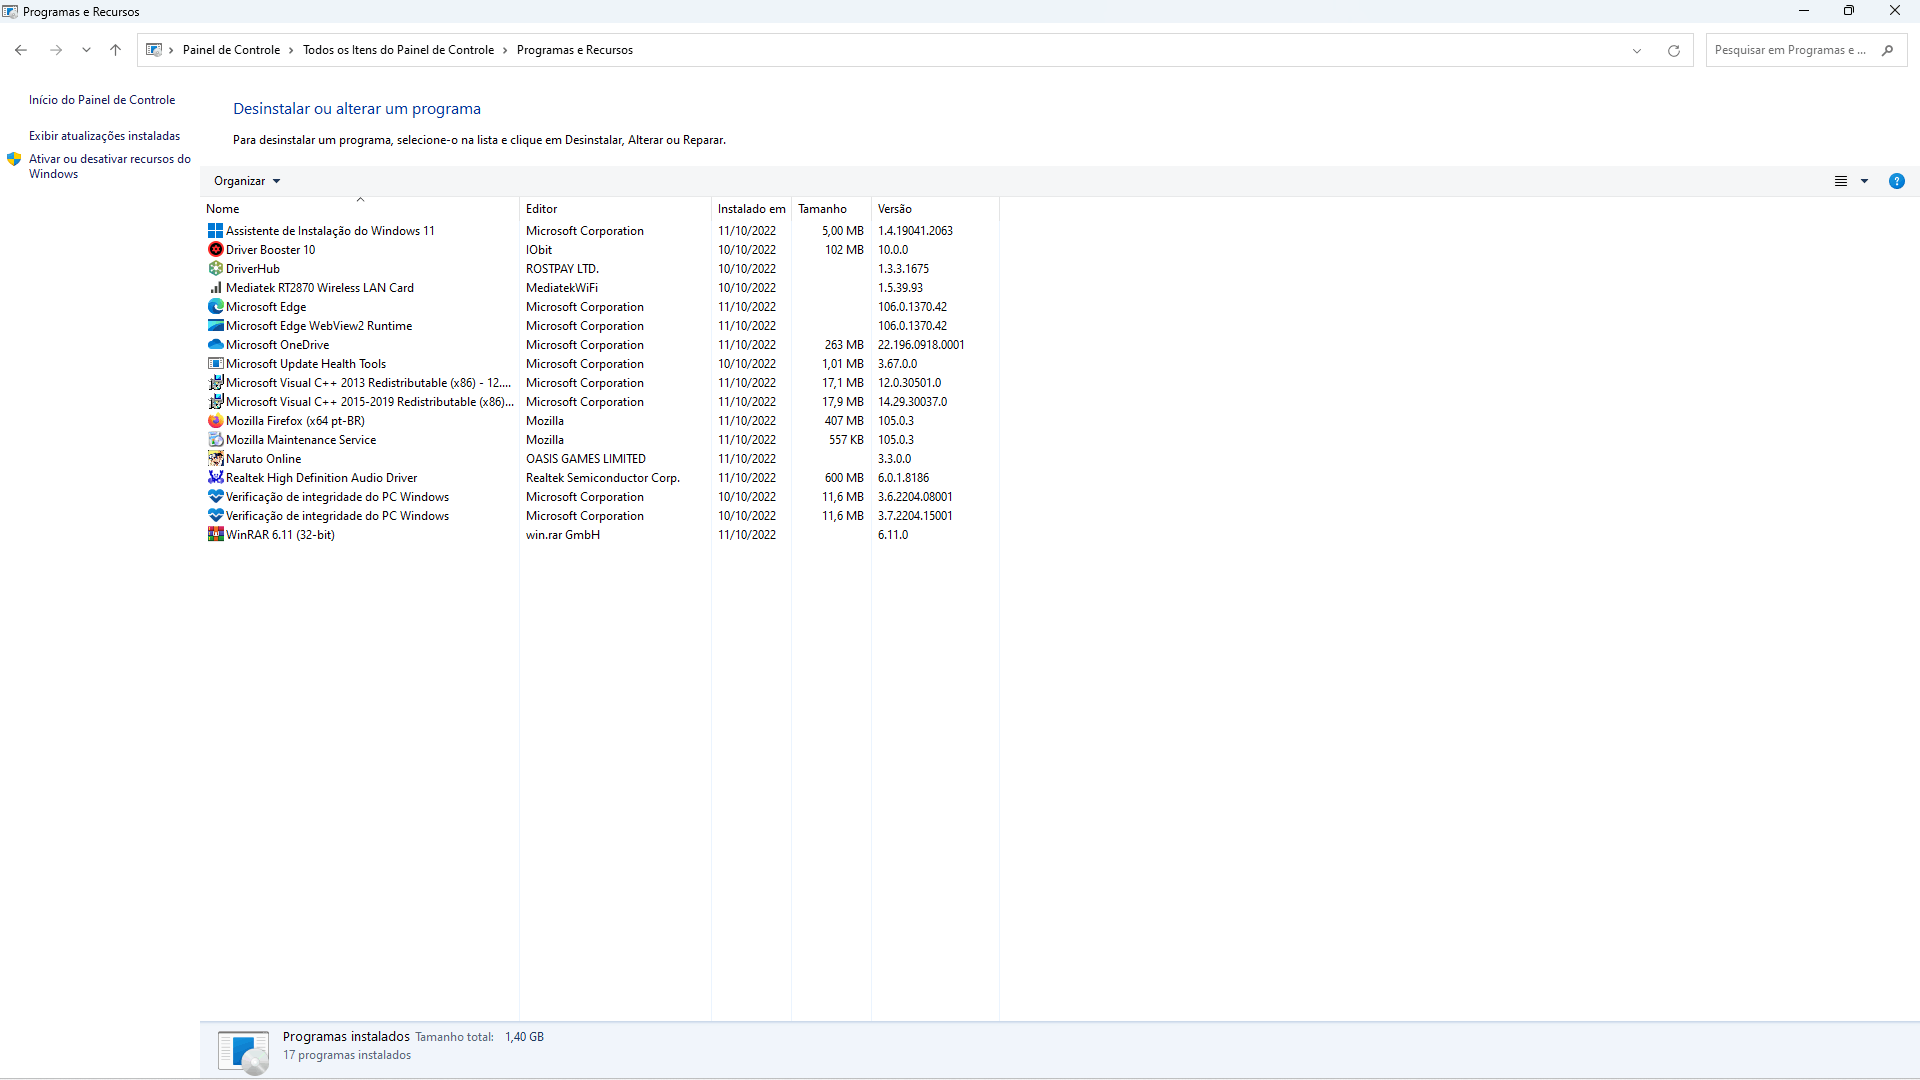This screenshot has width=1920, height=1080.
Task: Click the Driver Booster 10 program icon
Action: coord(215,250)
